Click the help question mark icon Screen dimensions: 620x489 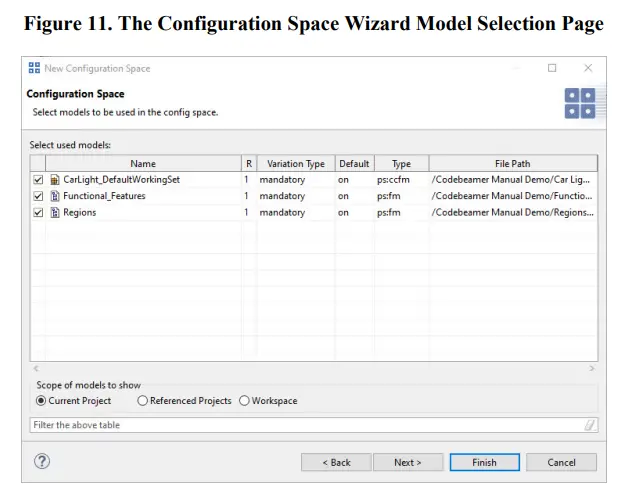42,461
